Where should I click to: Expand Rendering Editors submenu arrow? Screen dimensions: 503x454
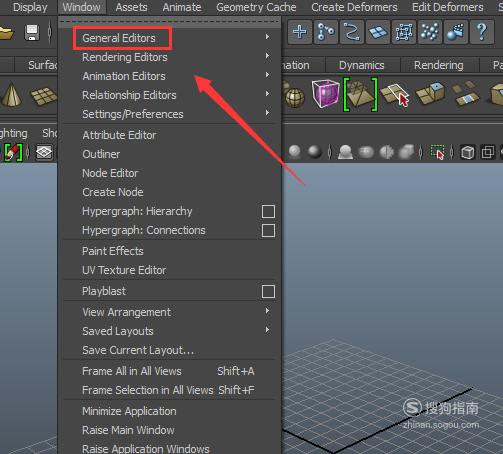267,56
